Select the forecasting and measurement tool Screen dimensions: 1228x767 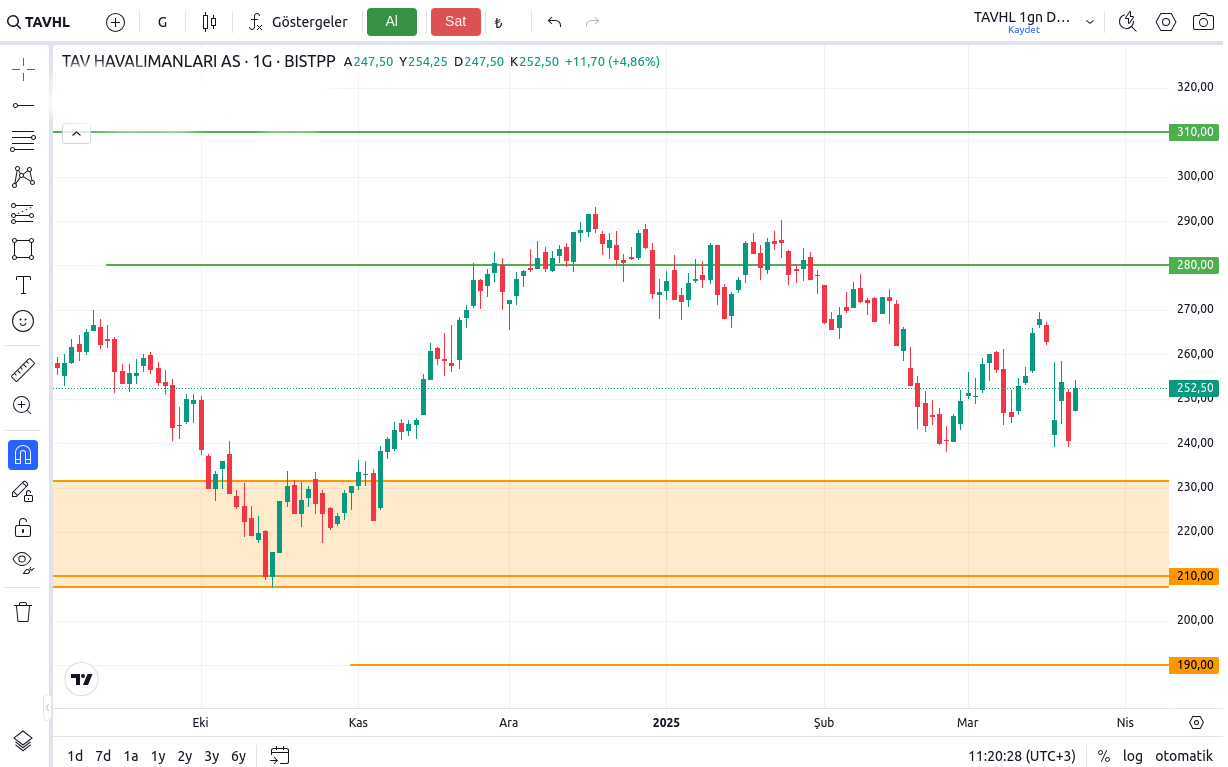click(23, 213)
